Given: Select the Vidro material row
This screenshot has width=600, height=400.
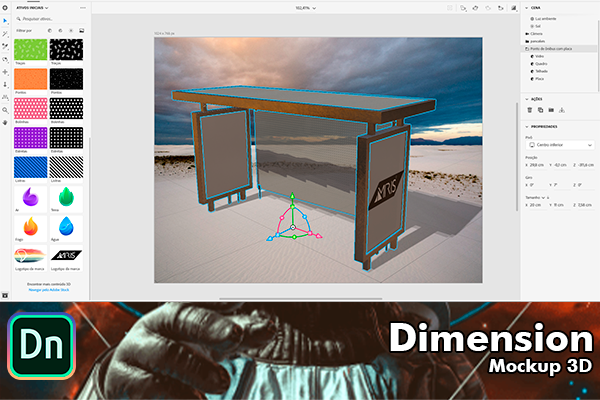Looking at the screenshot, I should tap(560, 56).
